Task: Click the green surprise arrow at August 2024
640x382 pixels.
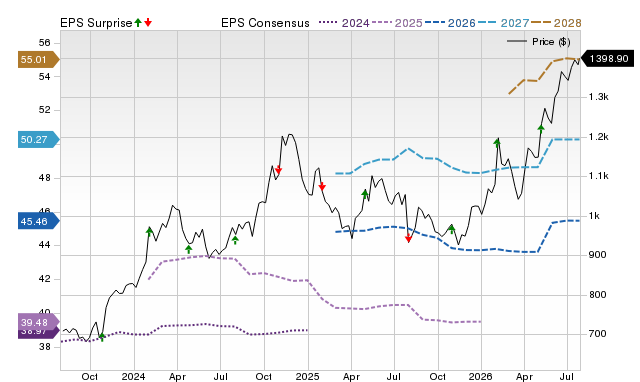Action: [x=235, y=240]
